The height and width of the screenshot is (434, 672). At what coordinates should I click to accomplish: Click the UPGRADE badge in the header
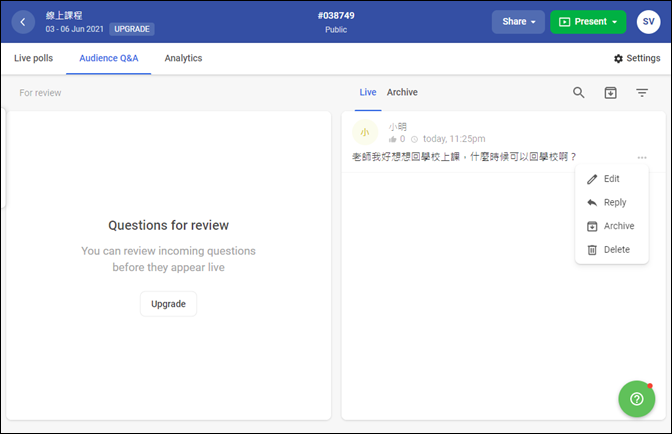pos(132,29)
